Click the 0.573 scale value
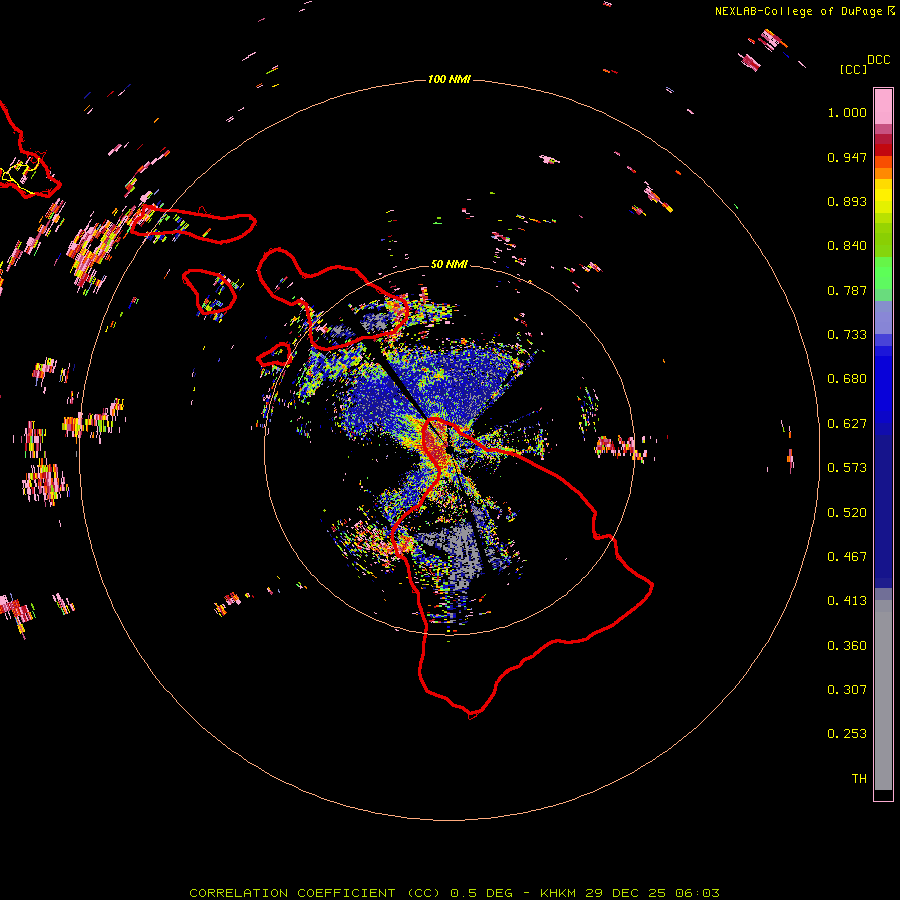 (847, 468)
